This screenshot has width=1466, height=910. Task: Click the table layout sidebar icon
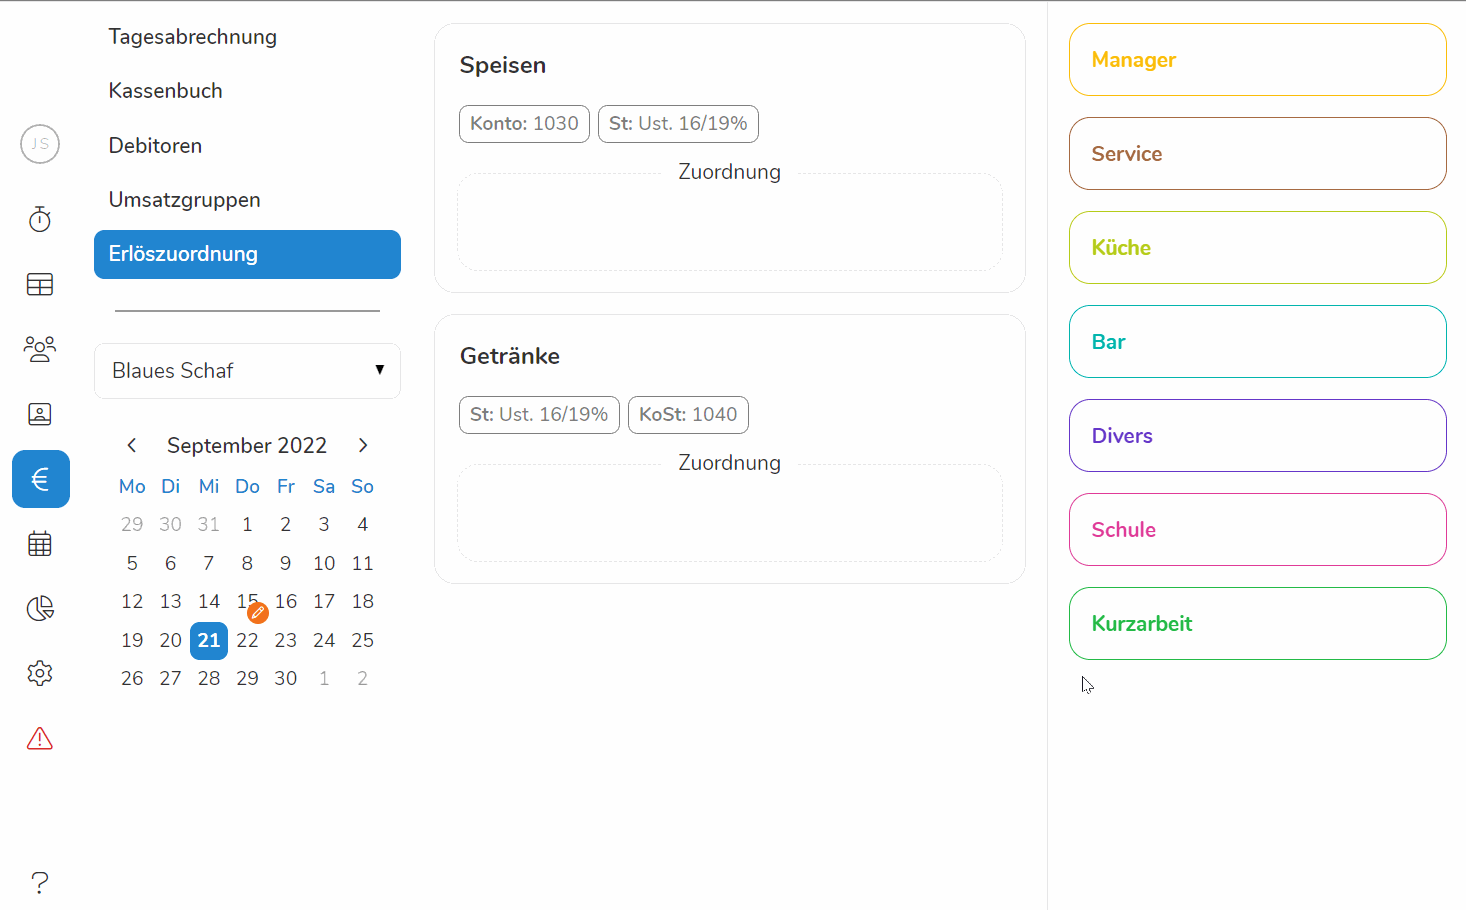coord(40,285)
